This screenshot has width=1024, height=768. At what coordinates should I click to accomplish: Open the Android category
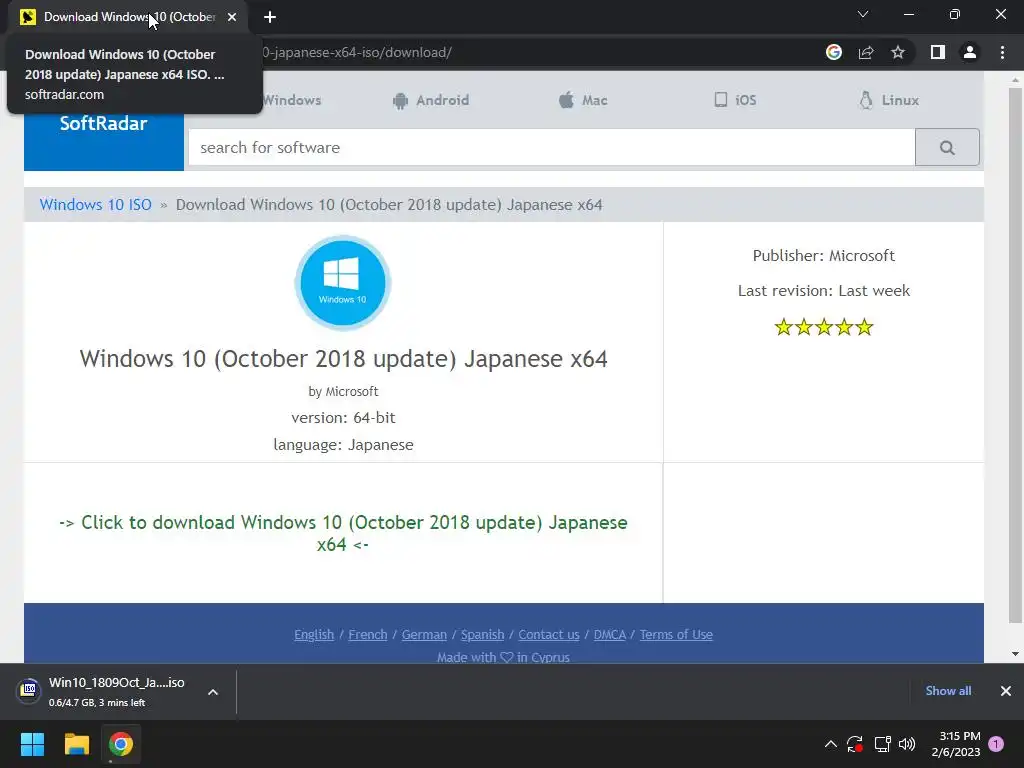pos(431,101)
